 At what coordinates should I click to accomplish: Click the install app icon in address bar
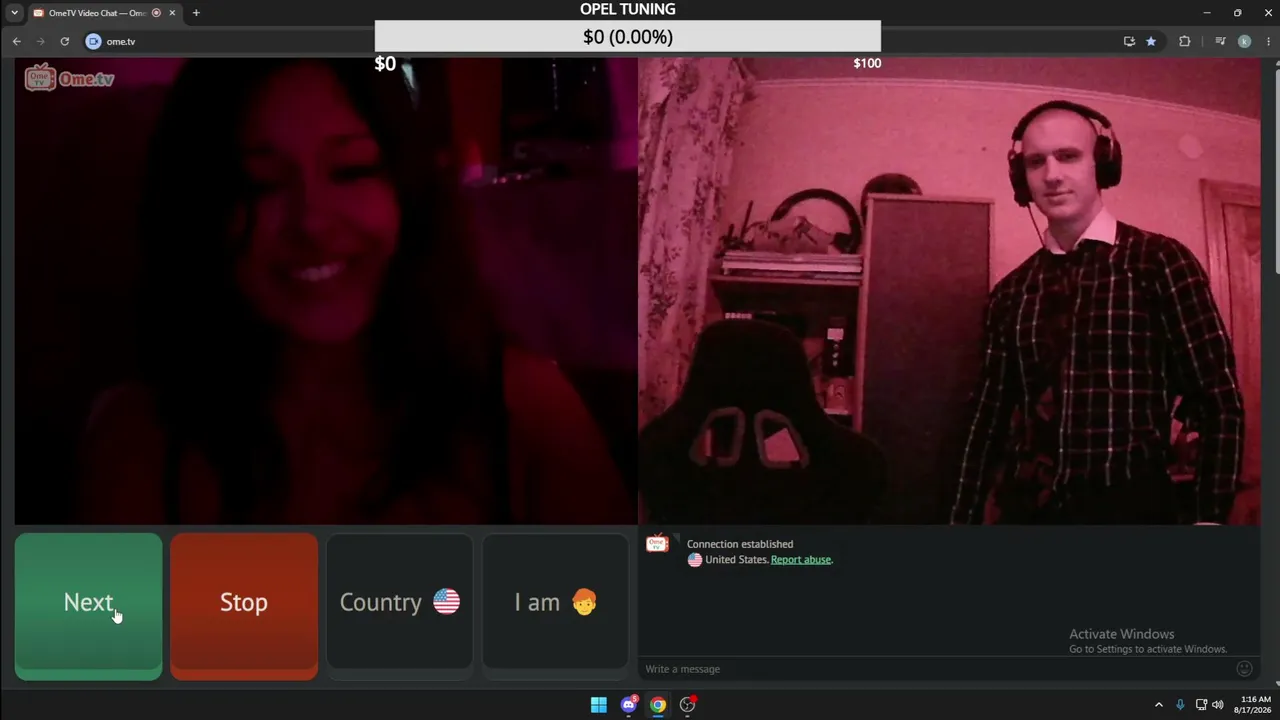(x=1129, y=41)
